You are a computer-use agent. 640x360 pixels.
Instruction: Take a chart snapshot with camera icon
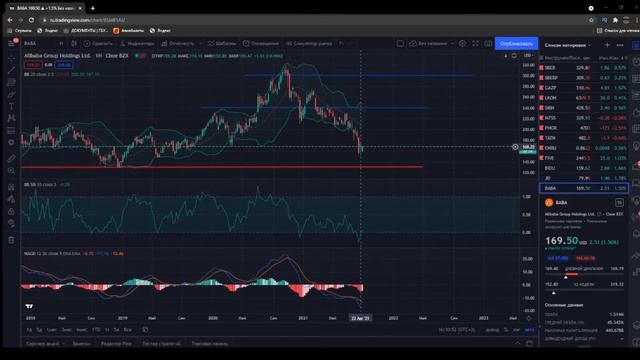click(488, 43)
